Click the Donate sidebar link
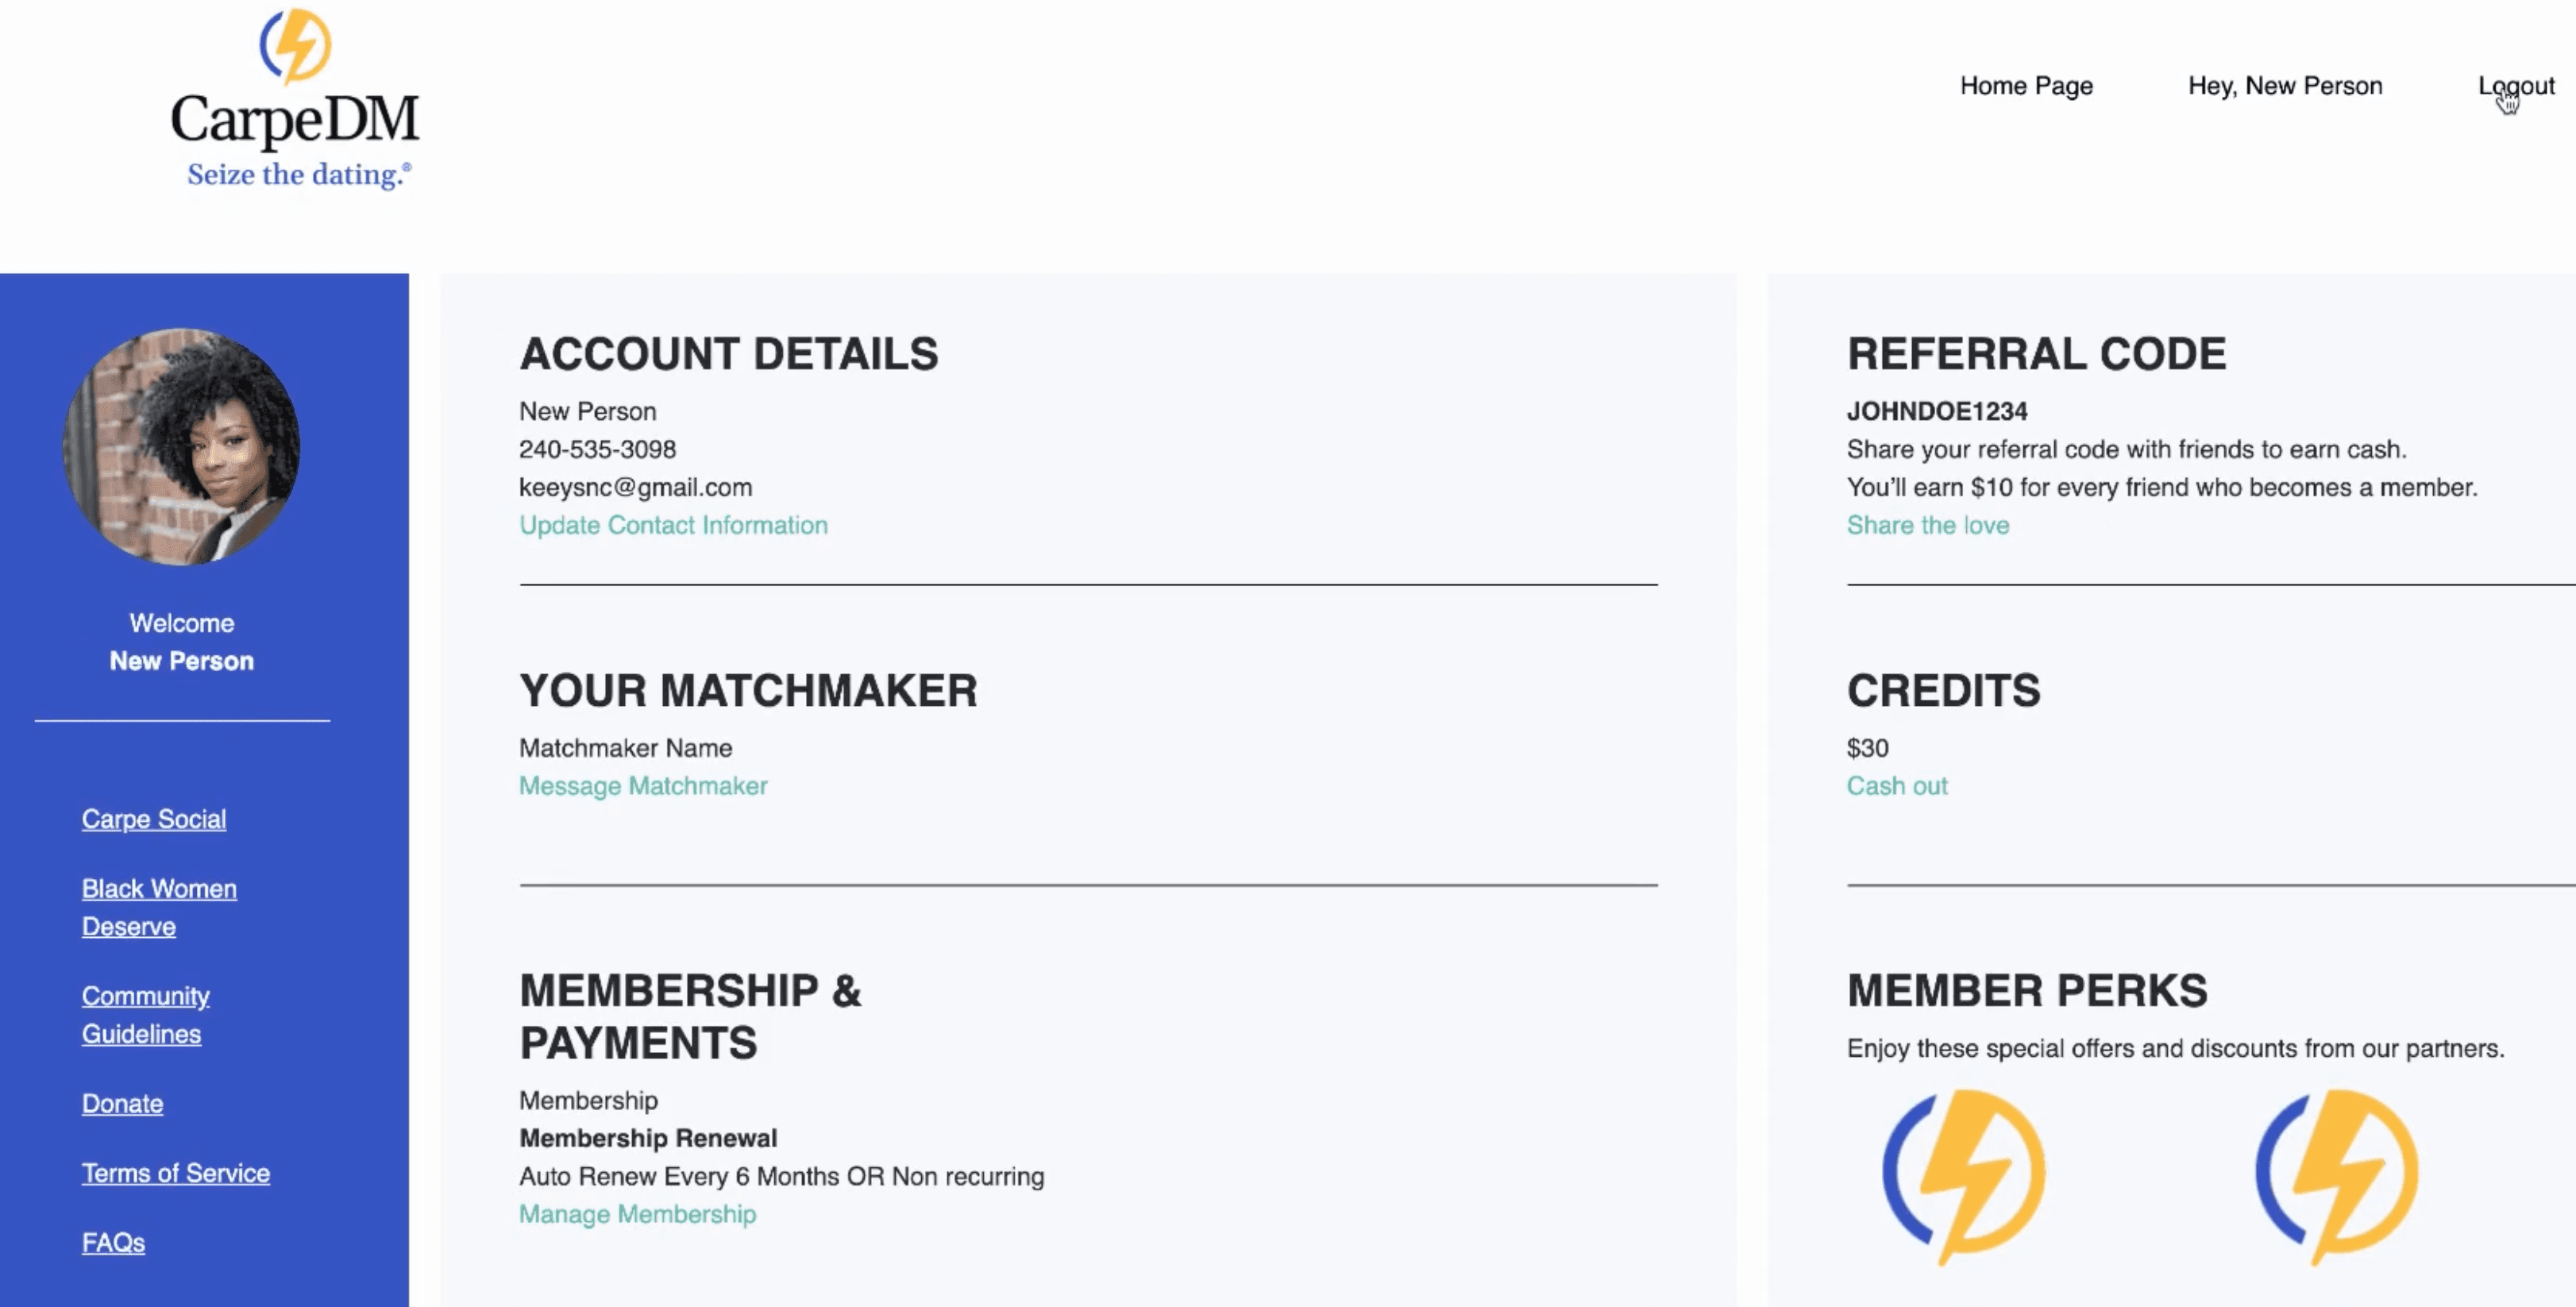2576x1307 pixels. tap(121, 1104)
